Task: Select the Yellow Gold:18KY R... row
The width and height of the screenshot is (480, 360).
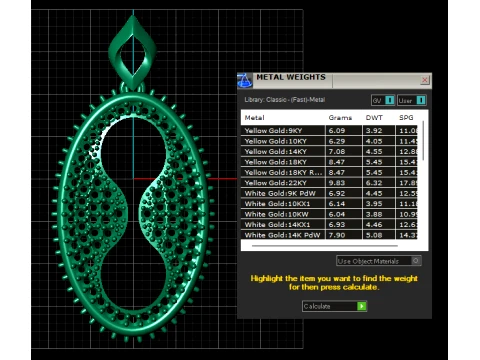Action: point(329,172)
